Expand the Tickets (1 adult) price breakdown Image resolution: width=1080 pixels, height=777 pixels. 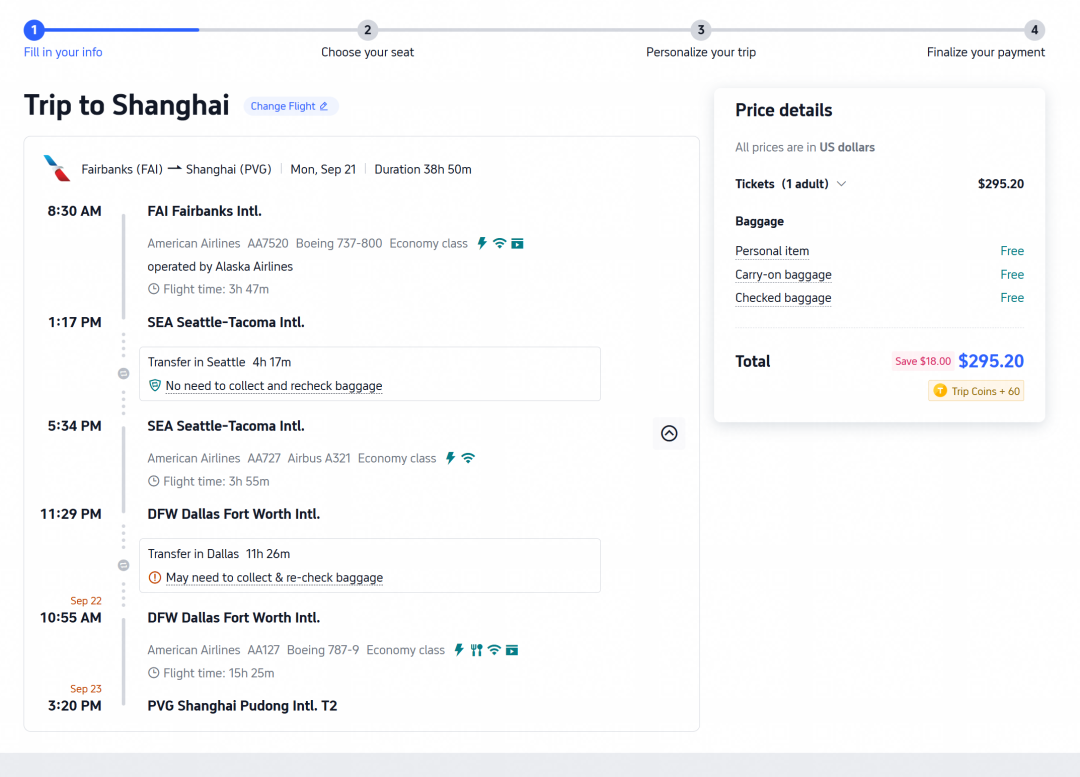[x=842, y=184]
